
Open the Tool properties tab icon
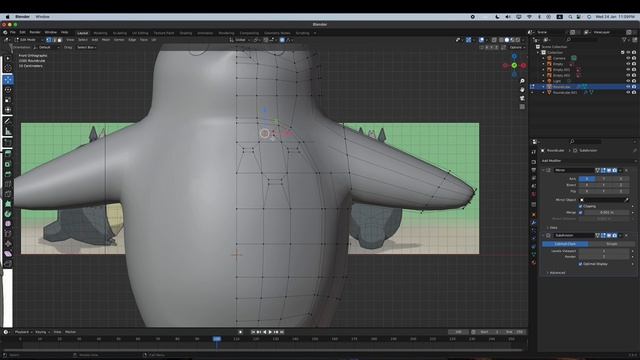tap(533, 152)
